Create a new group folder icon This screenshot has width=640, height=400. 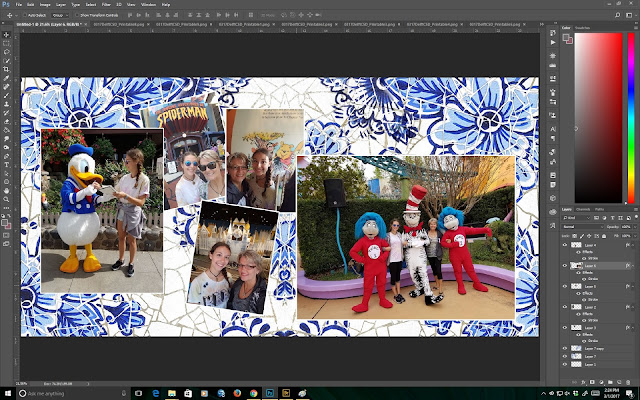610,382
